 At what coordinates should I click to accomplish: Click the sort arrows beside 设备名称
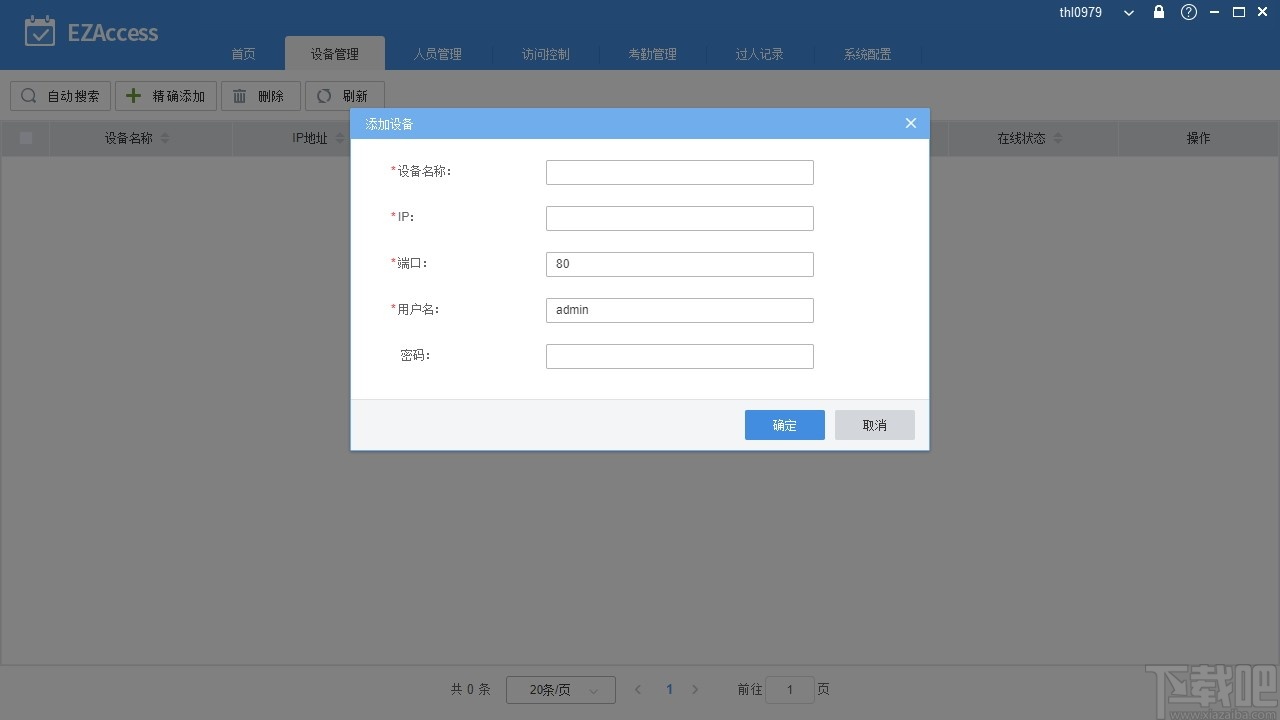point(162,138)
